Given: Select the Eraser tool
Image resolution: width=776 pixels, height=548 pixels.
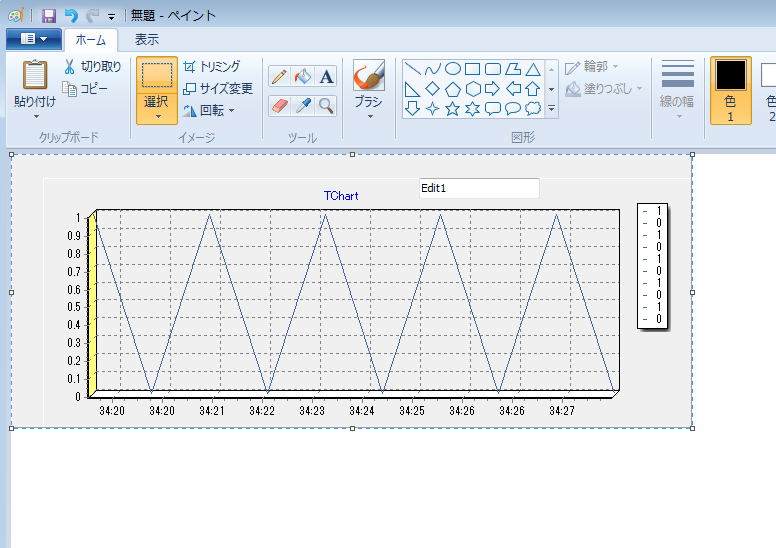Looking at the screenshot, I should (x=279, y=106).
